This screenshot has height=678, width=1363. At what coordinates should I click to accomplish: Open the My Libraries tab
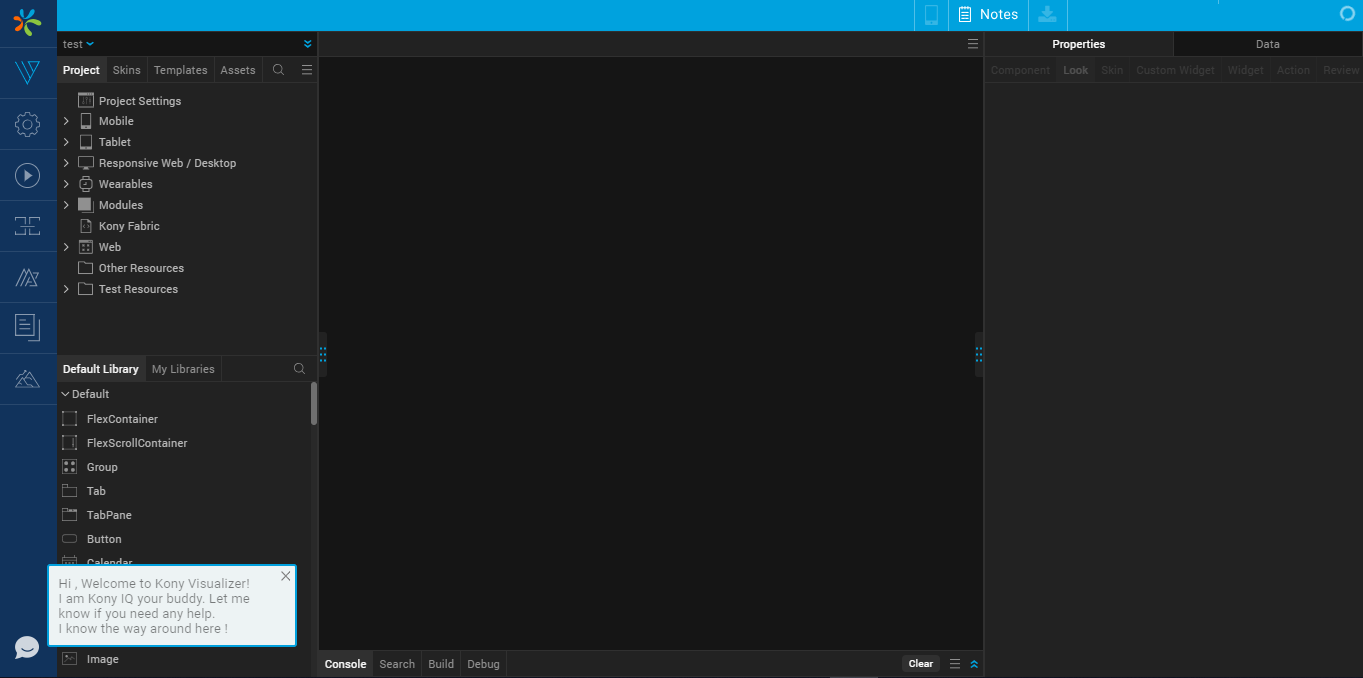183,369
